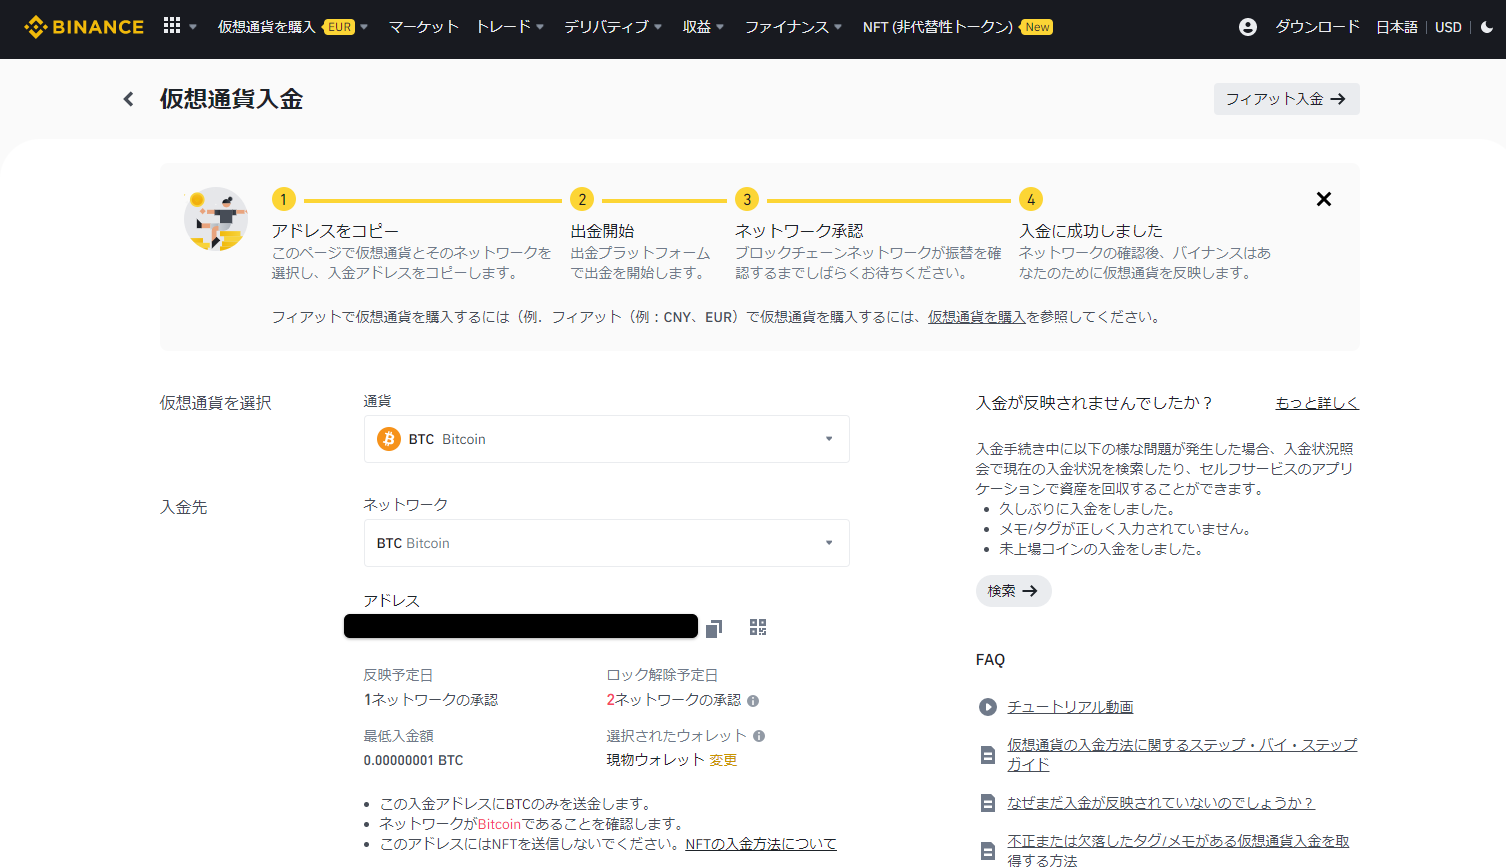Viewport: 1506px width, 867px height.
Task: Close the deposit steps guide banner
Action: click(x=1323, y=199)
